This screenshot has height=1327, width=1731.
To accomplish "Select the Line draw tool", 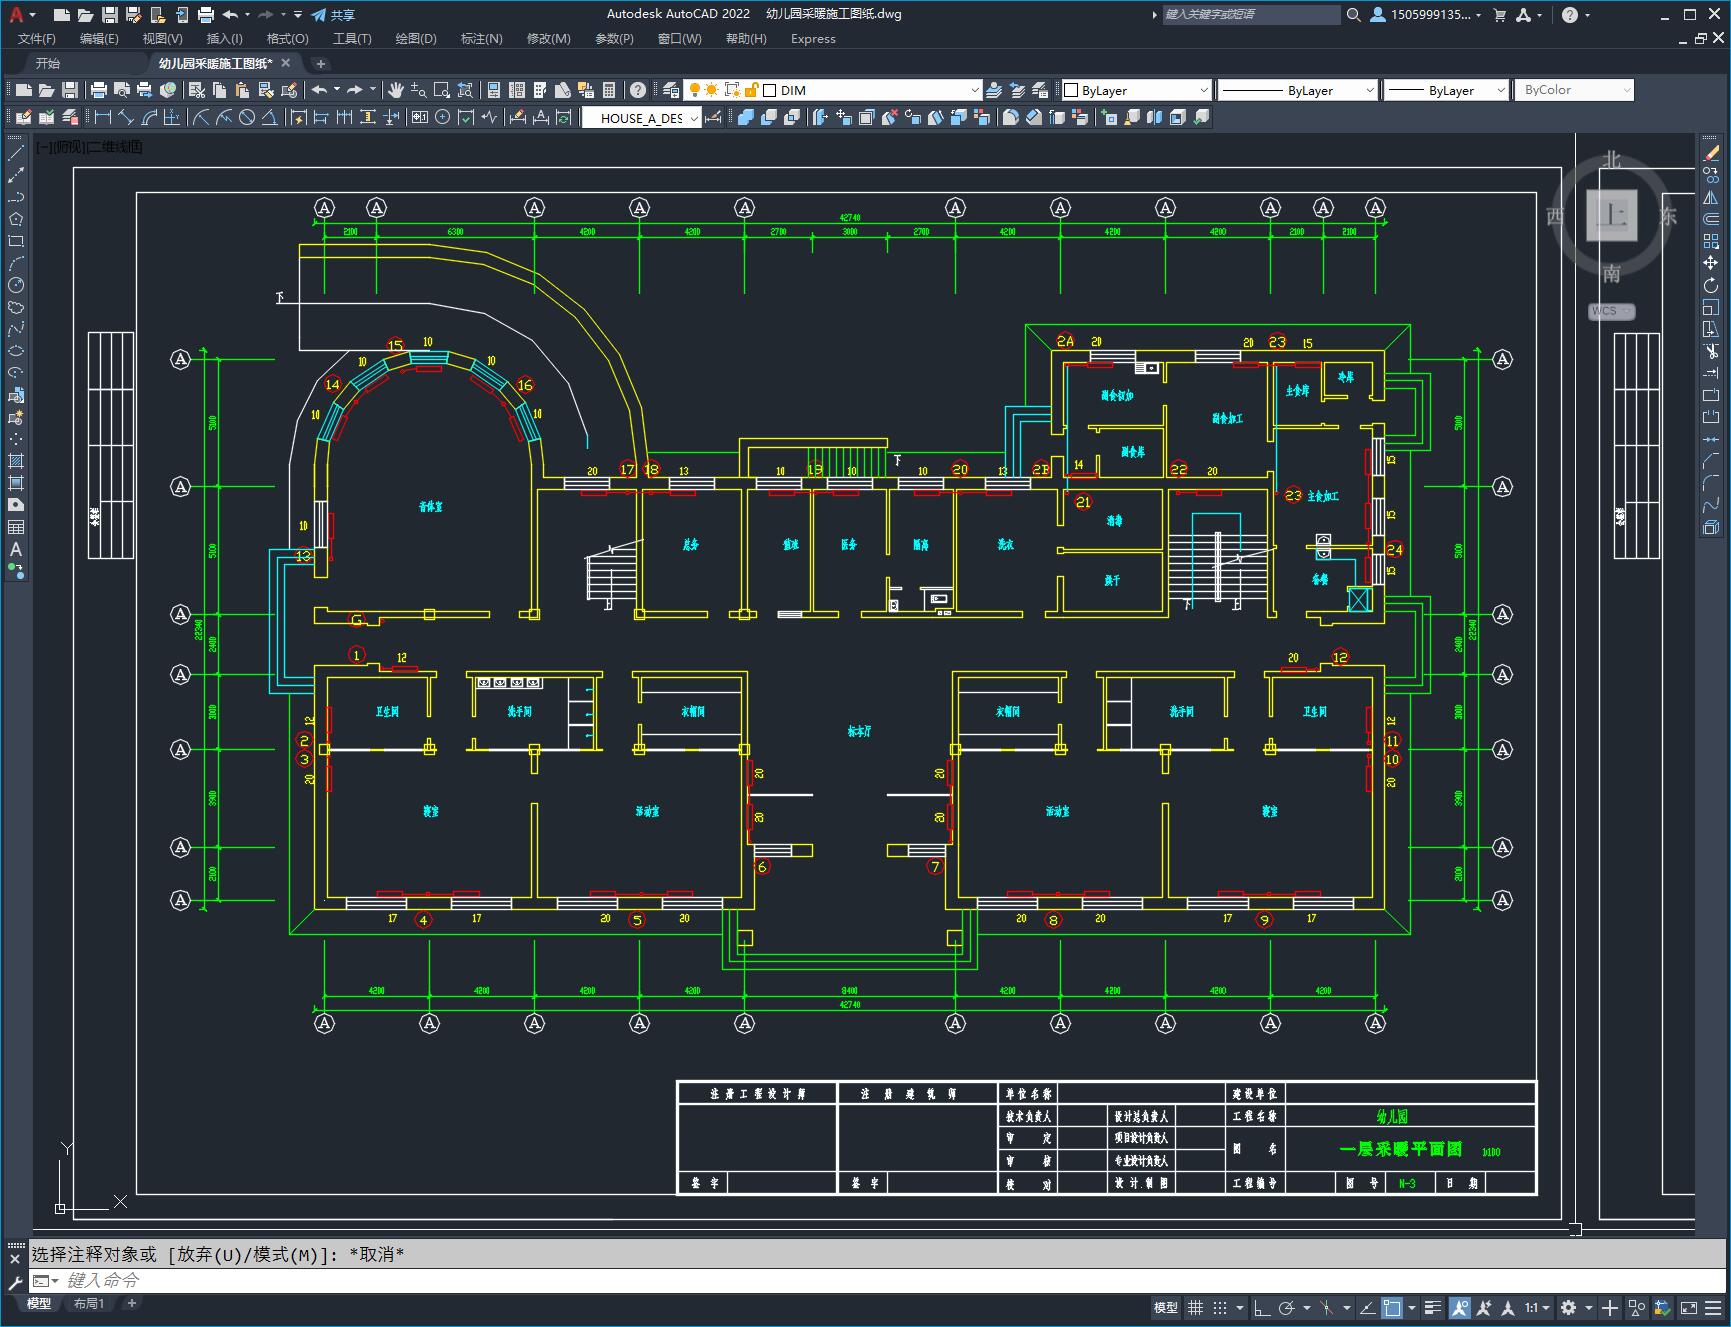I will point(16,153).
